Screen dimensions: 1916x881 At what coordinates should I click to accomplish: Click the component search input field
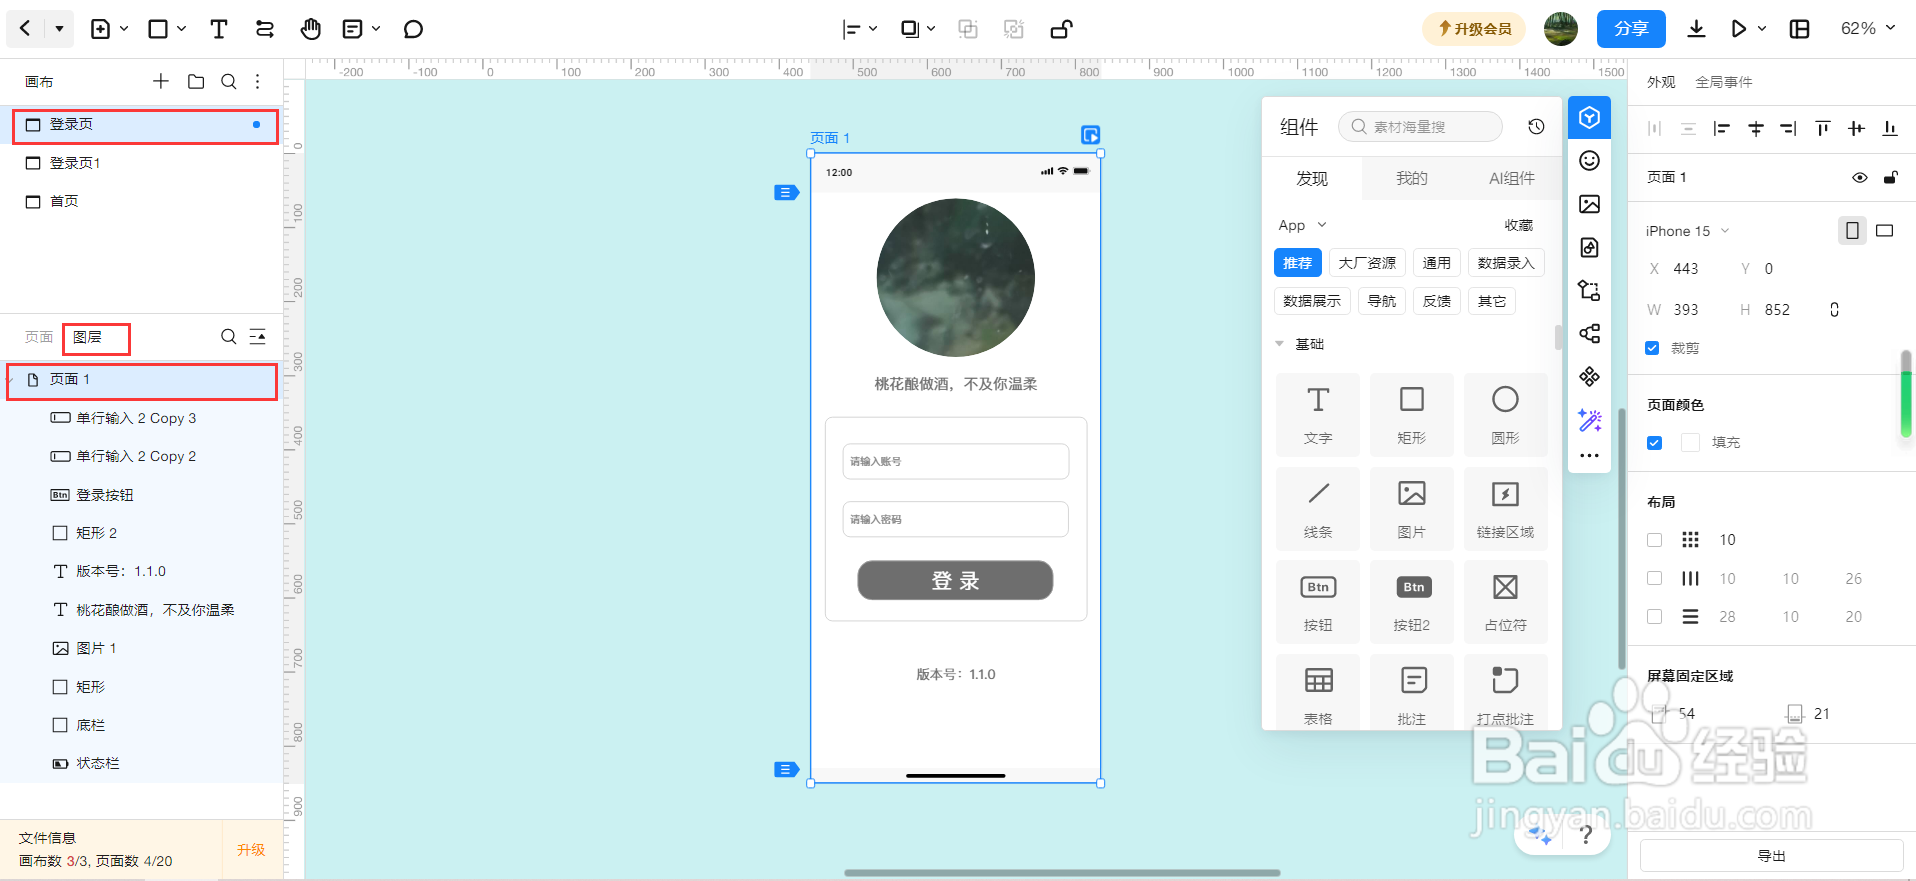pos(1420,127)
